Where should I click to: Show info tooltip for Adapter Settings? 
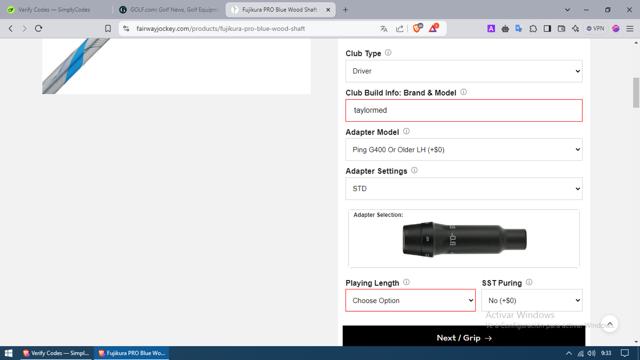pos(414,170)
